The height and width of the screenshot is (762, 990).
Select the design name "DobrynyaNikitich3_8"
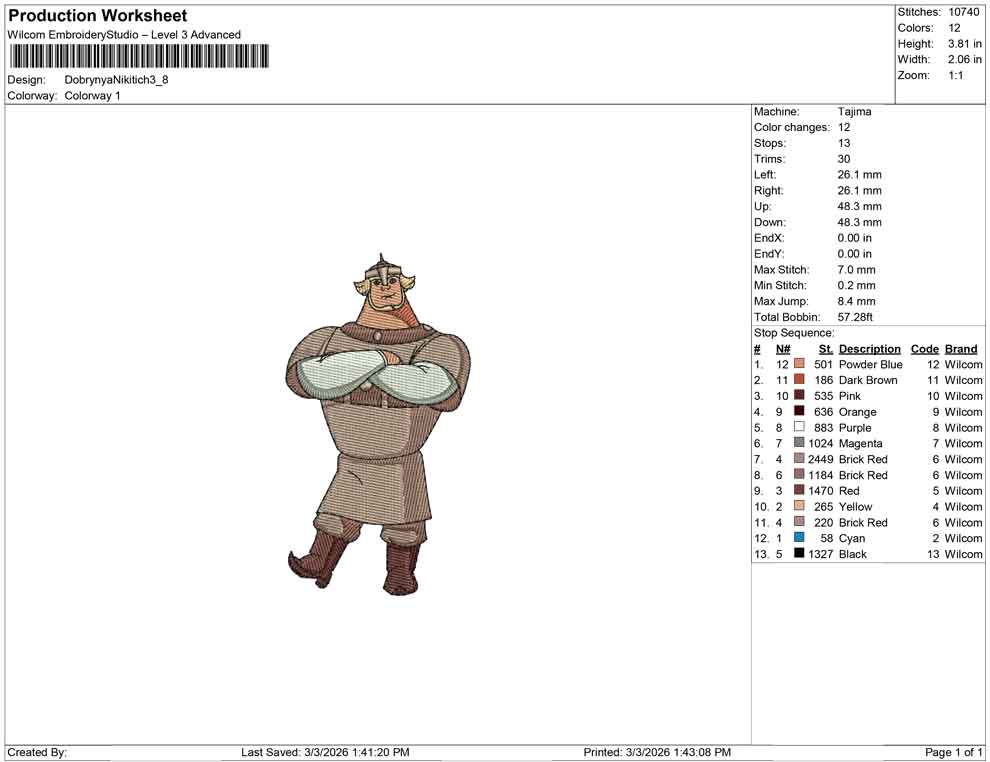tap(116, 80)
